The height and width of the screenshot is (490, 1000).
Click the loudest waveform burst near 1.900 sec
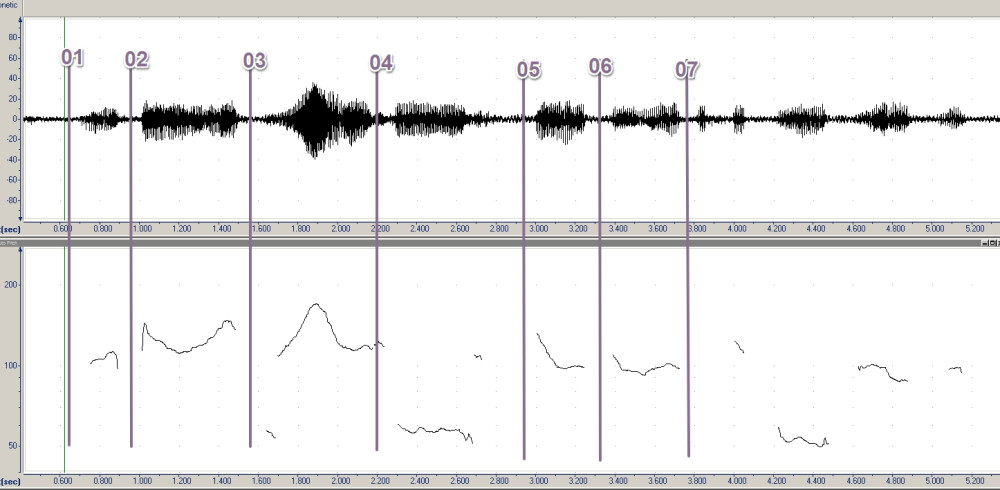coord(314,120)
